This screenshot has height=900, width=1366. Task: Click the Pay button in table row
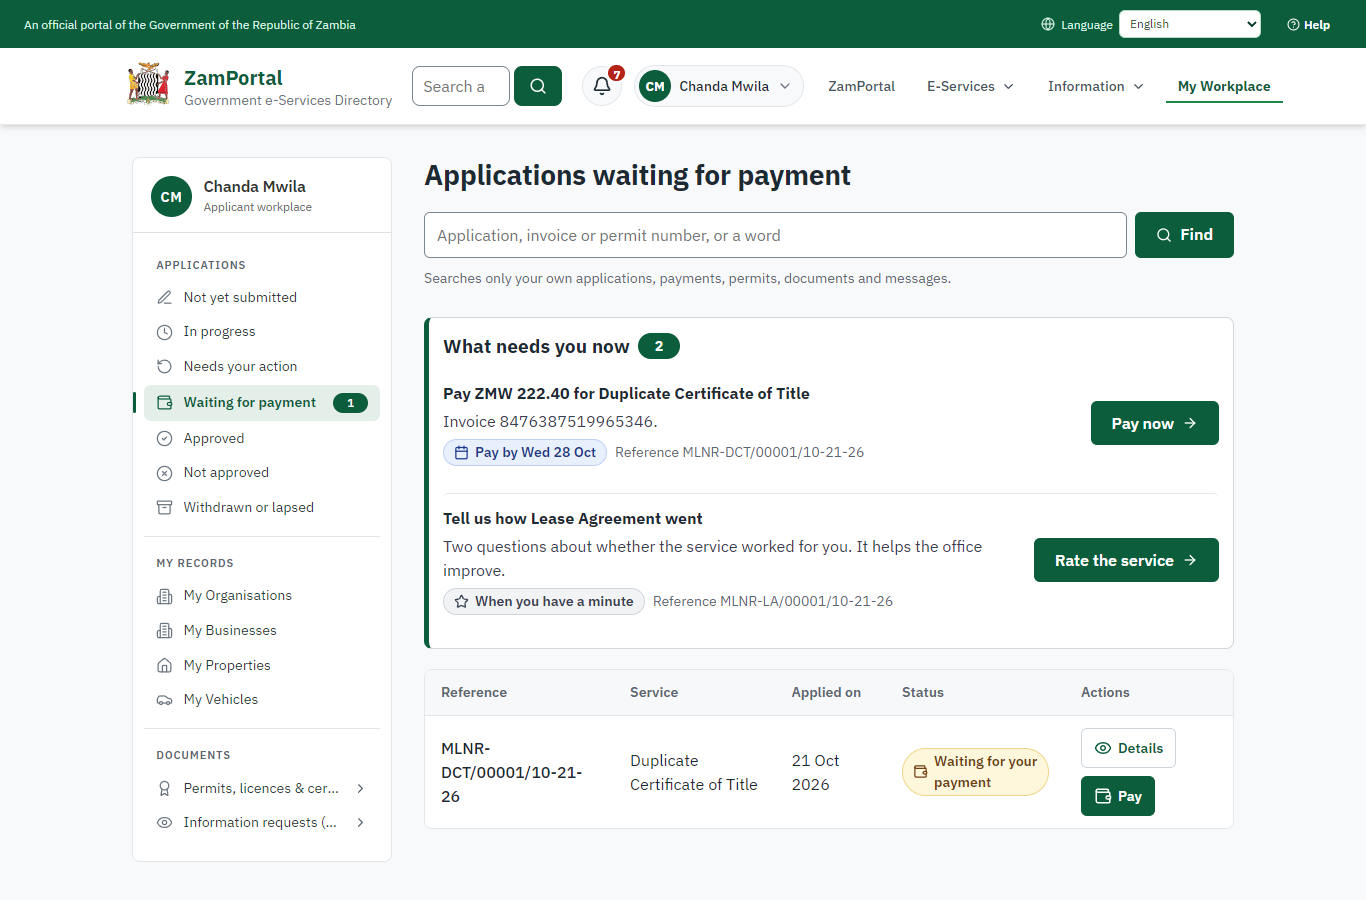(1118, 796)
